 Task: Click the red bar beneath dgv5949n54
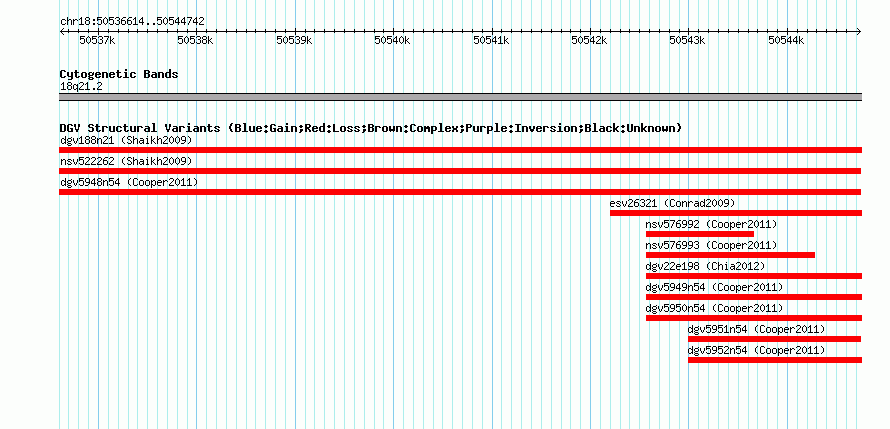coord(754,297)
